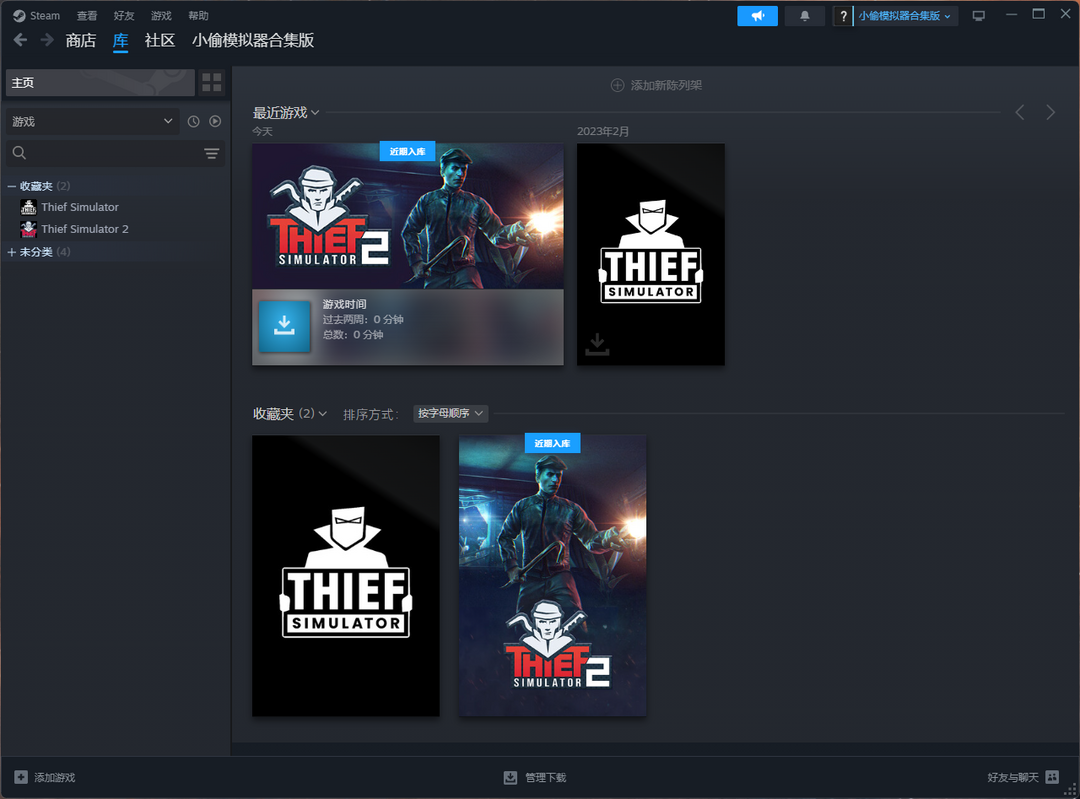Screen dimensions: 1080x799
Task: Open the 小偷模拟器合集版 profile tab
Action: [253, 41]
